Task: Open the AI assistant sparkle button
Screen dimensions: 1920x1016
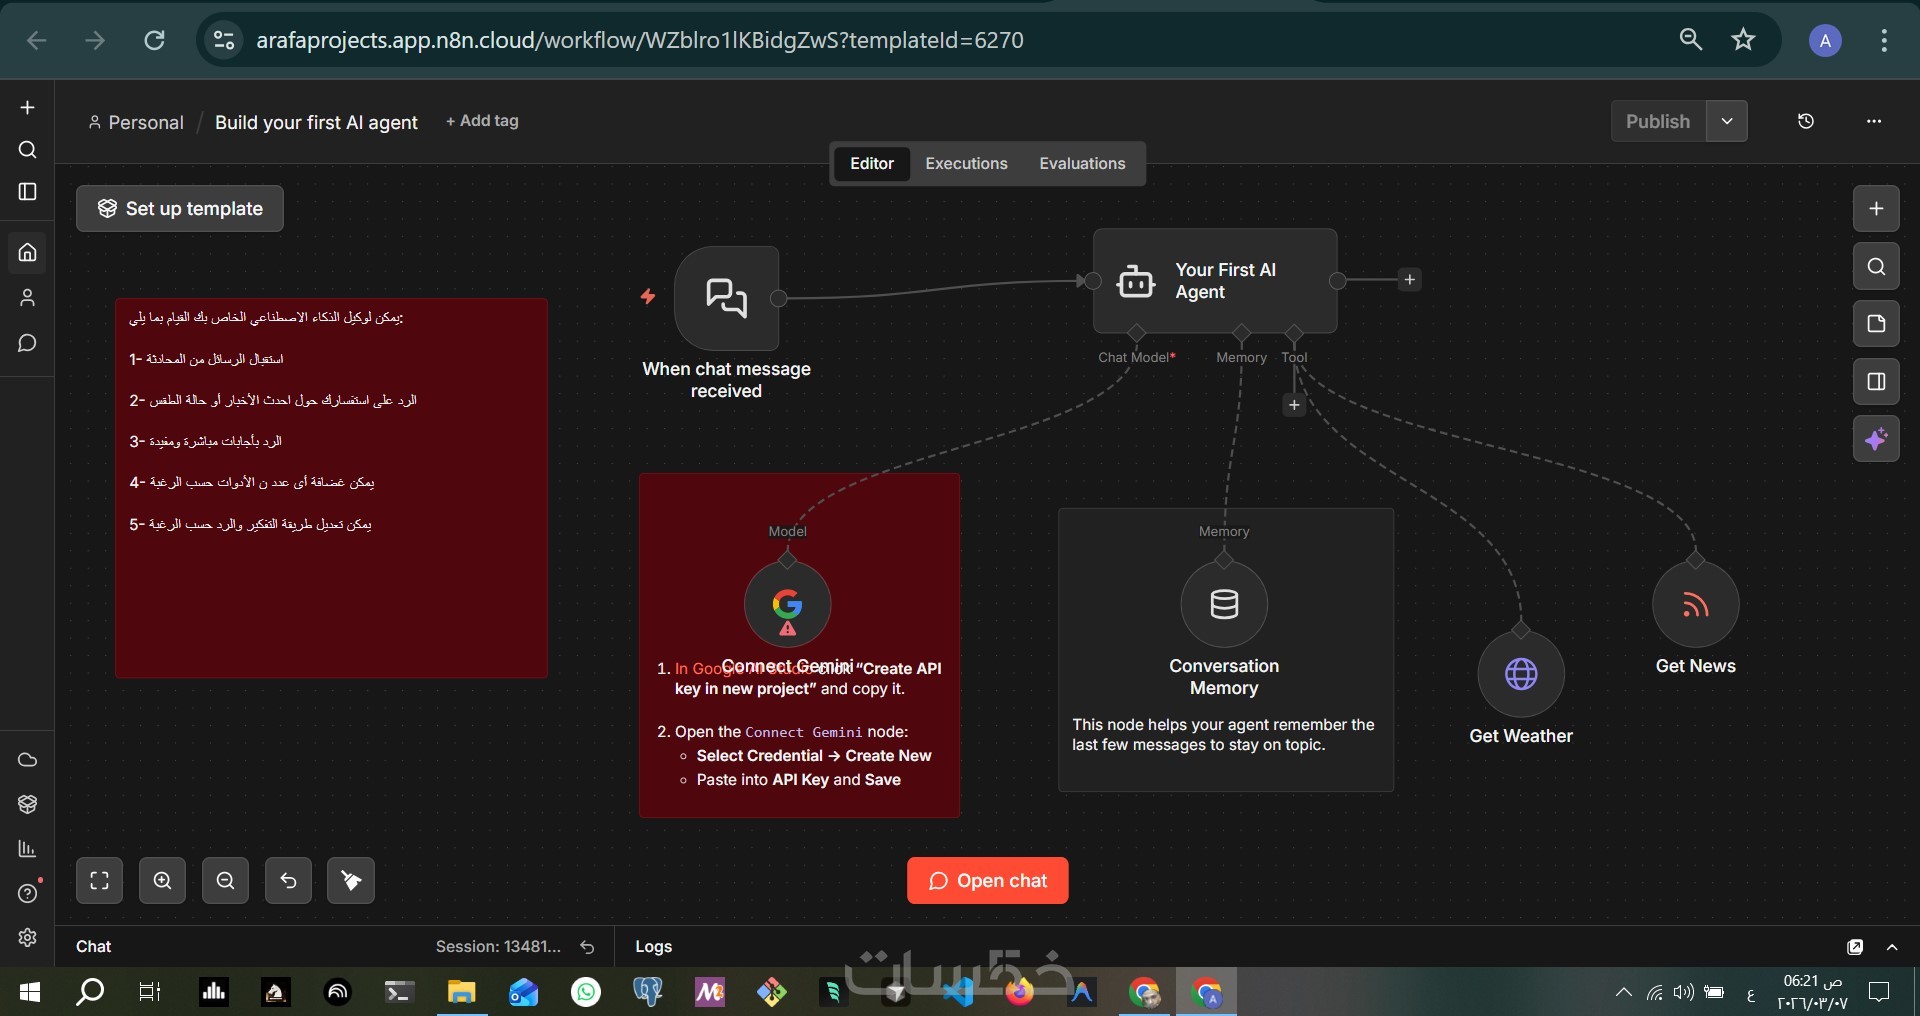Action: coord(1876,439)
